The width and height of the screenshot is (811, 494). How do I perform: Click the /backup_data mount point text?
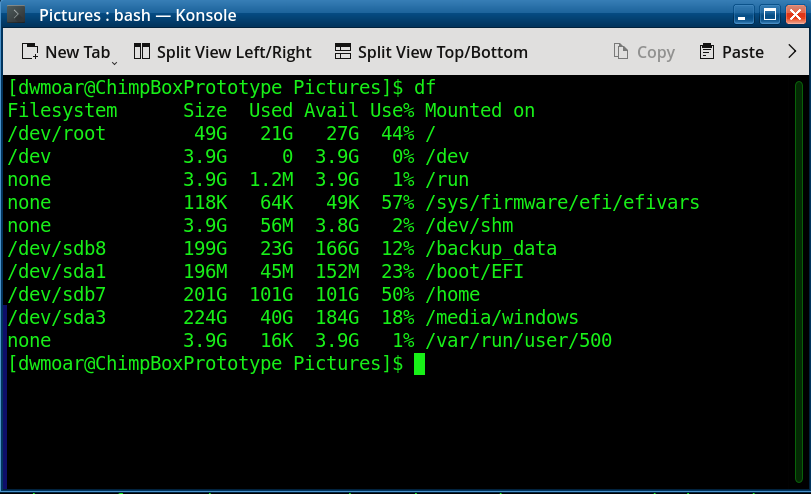click(x=490, y=249)
